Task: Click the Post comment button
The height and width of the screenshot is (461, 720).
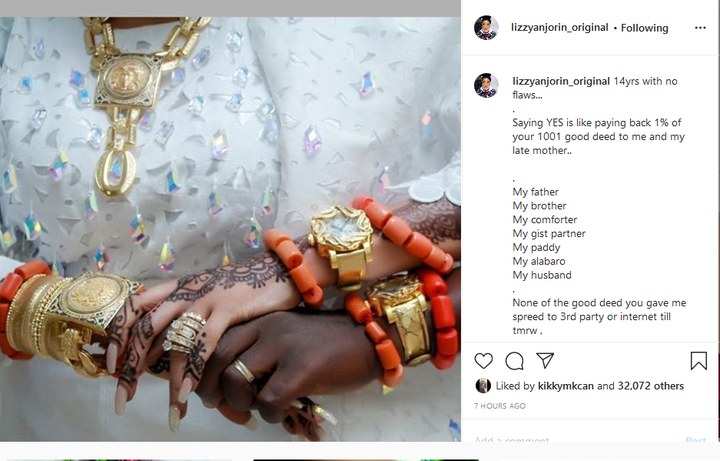Action: pos(696,439)
